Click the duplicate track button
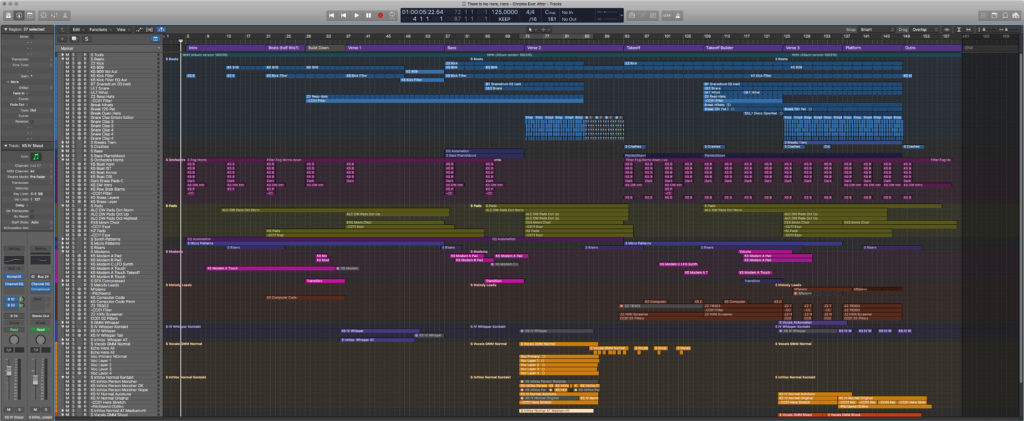This screenshot has height=421, width=1024. pyautogui.click(x=74, y=39)
